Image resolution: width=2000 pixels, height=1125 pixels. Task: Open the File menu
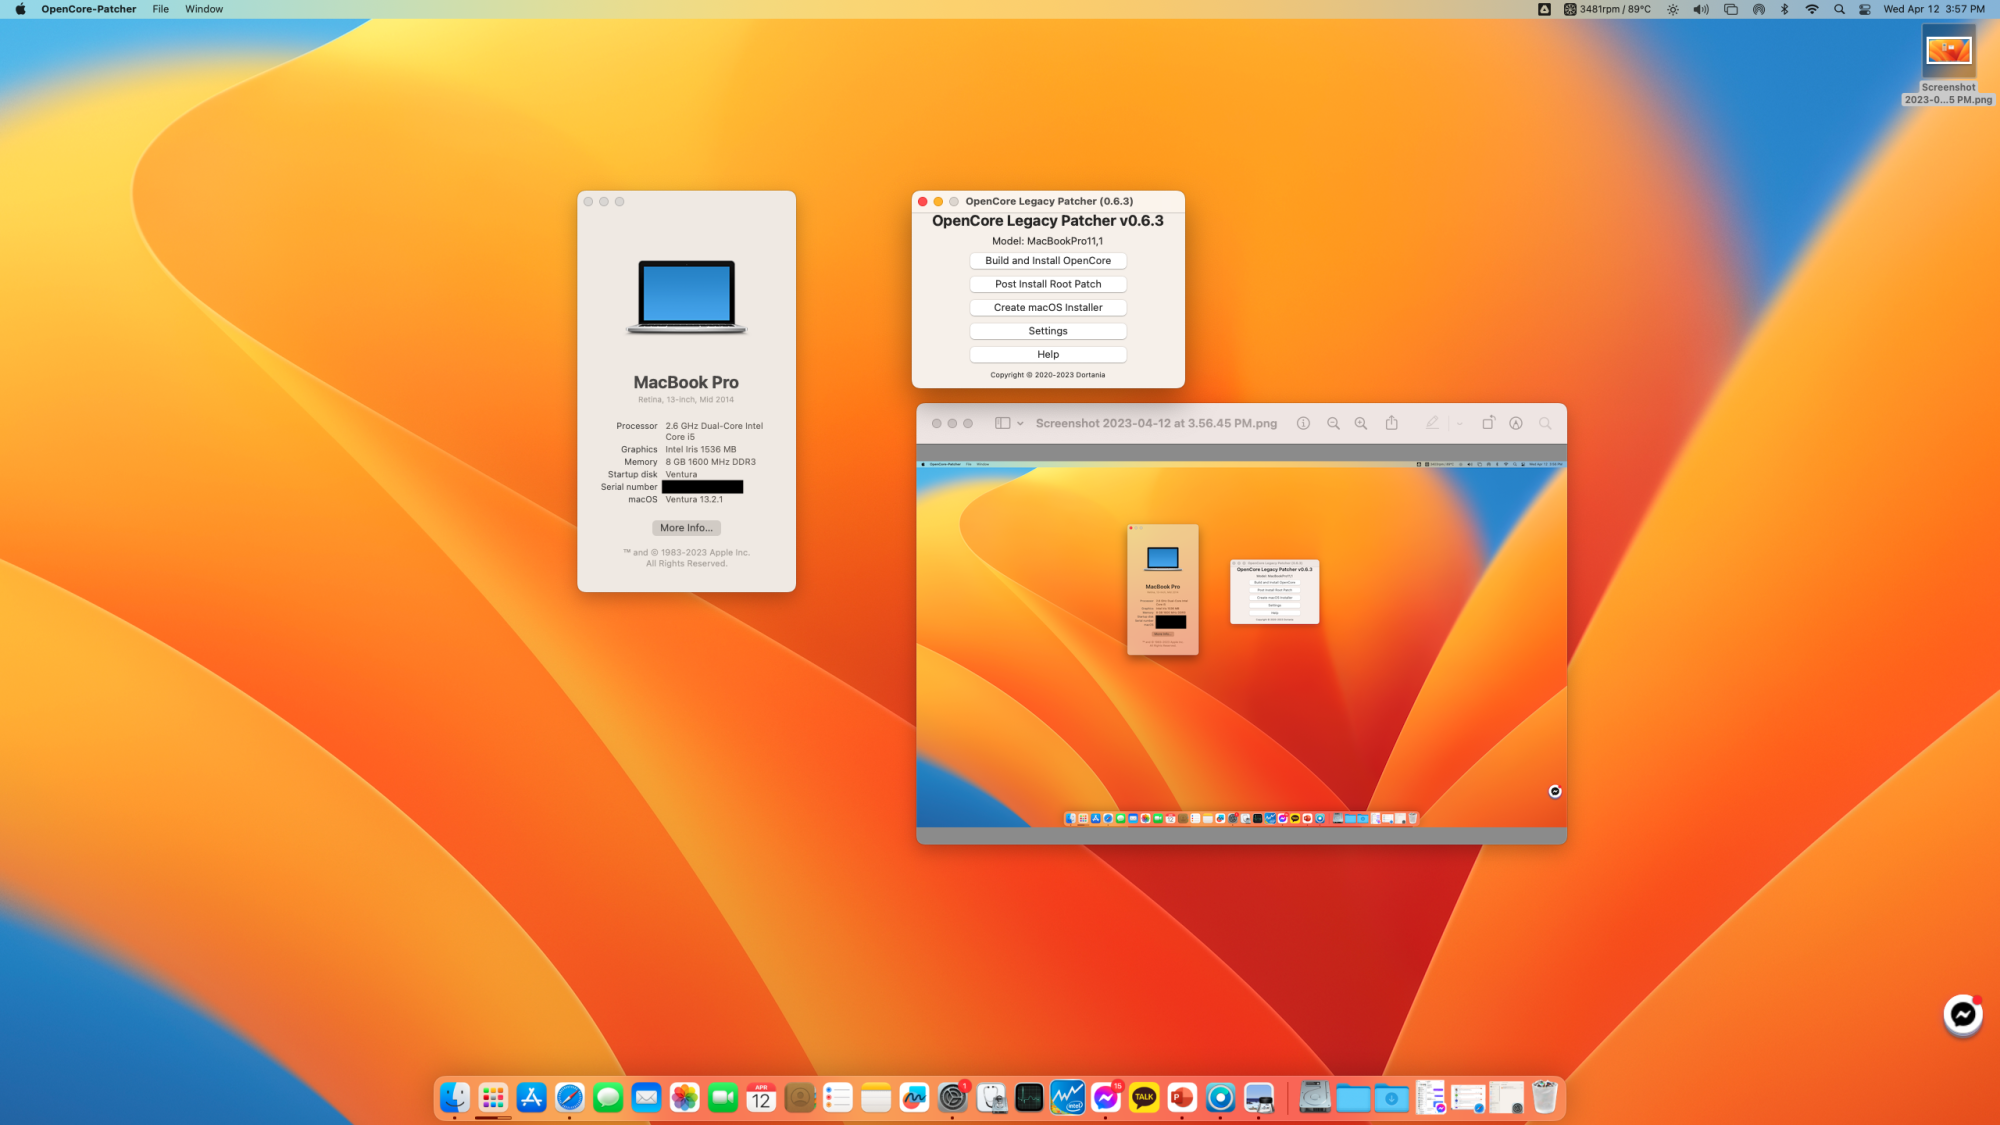tap(160, 9)
